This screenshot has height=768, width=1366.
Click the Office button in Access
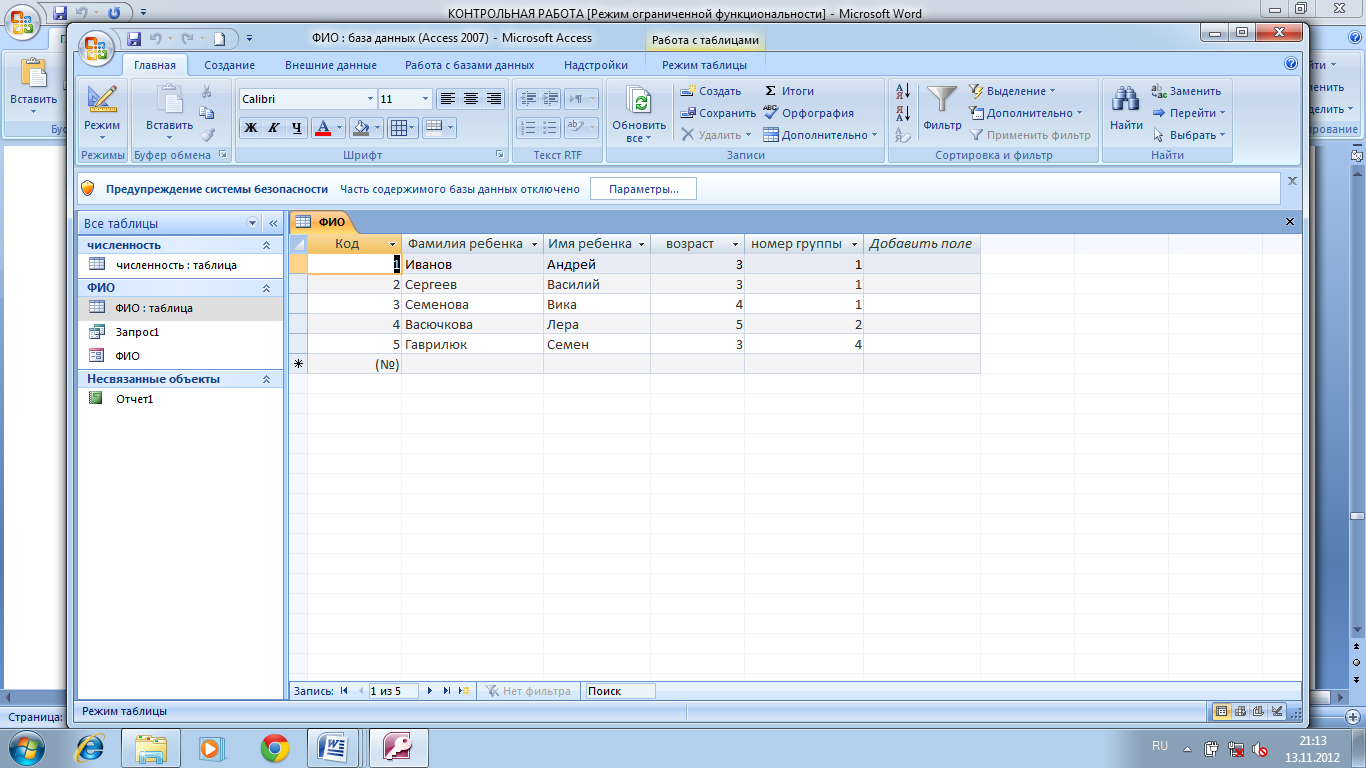[97, 47]
